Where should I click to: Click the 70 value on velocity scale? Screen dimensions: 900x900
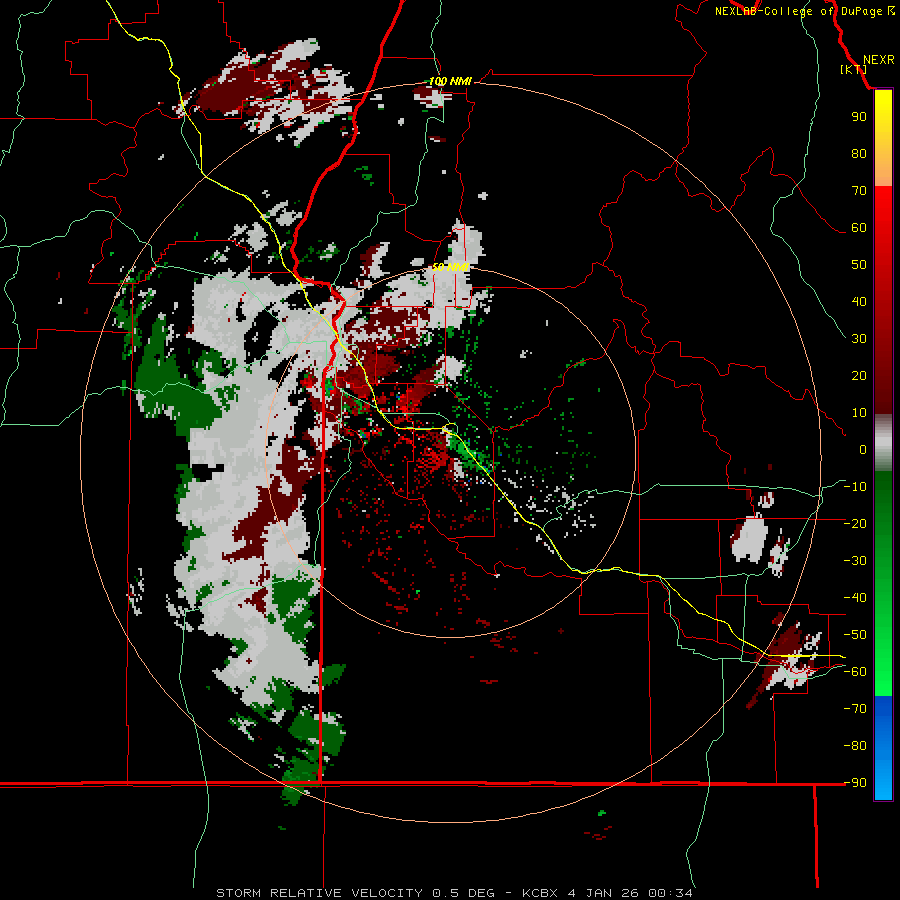(x=859, y=191)
